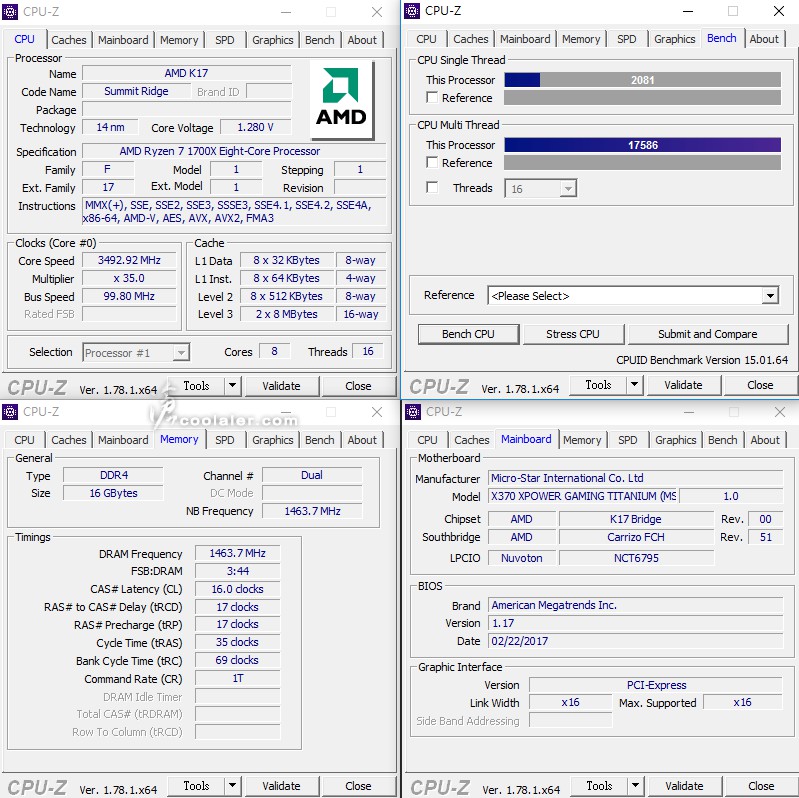Expand Tools dropdown arrow in the Bench window
799x798 pixels.
[634, 385]
